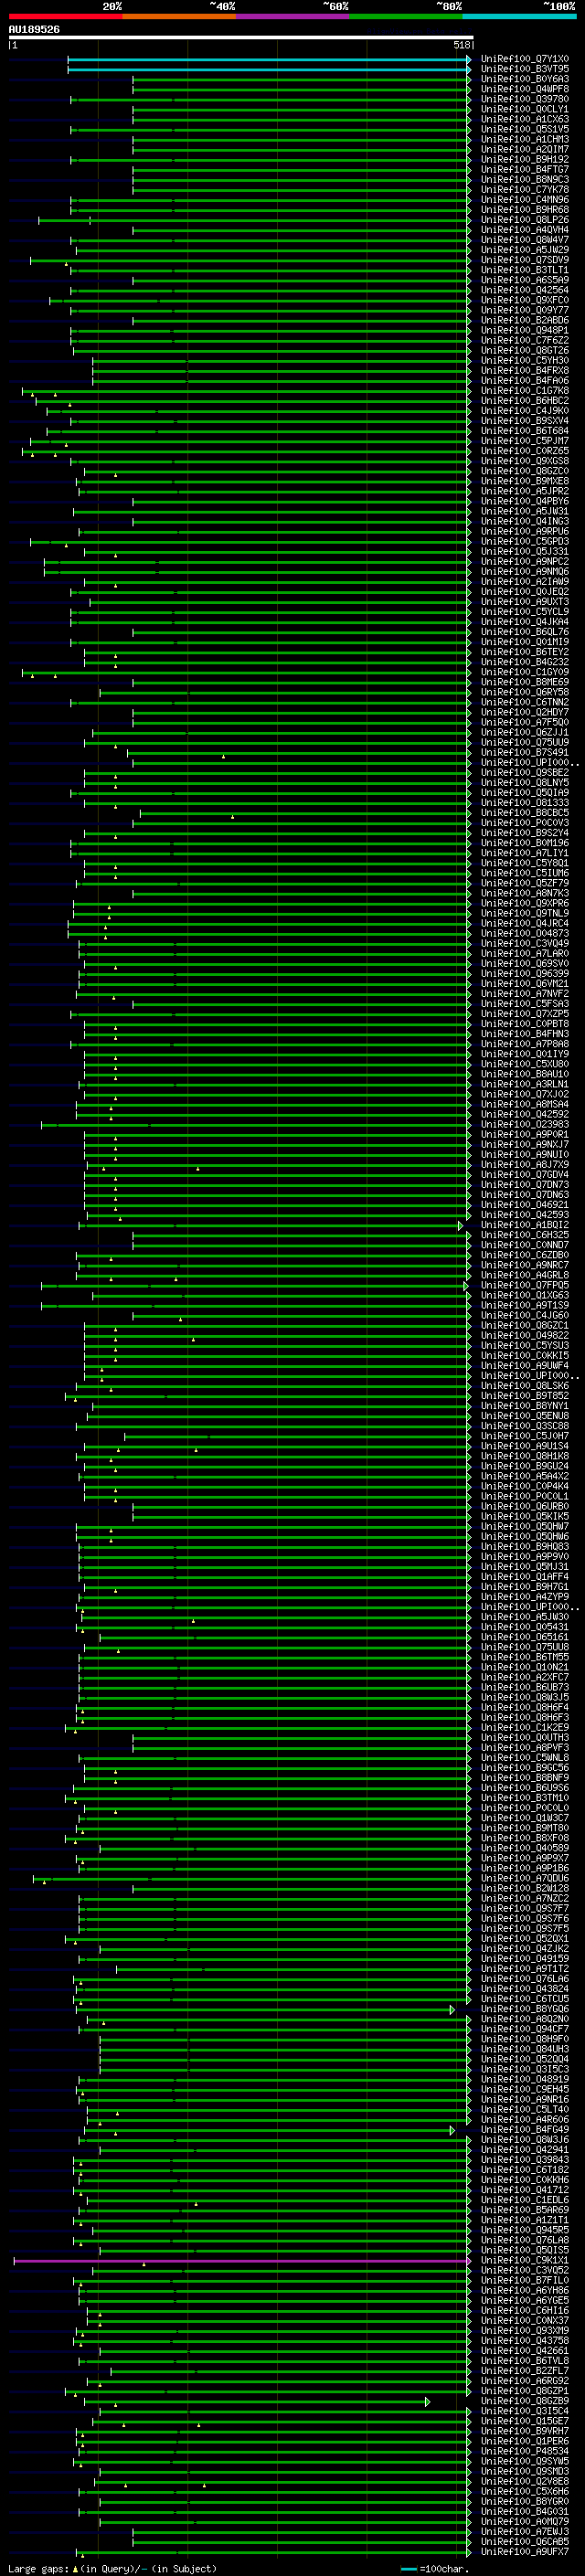
Task: Select hit label UniRef100_Q8LP26
Action: coord(525,220)
